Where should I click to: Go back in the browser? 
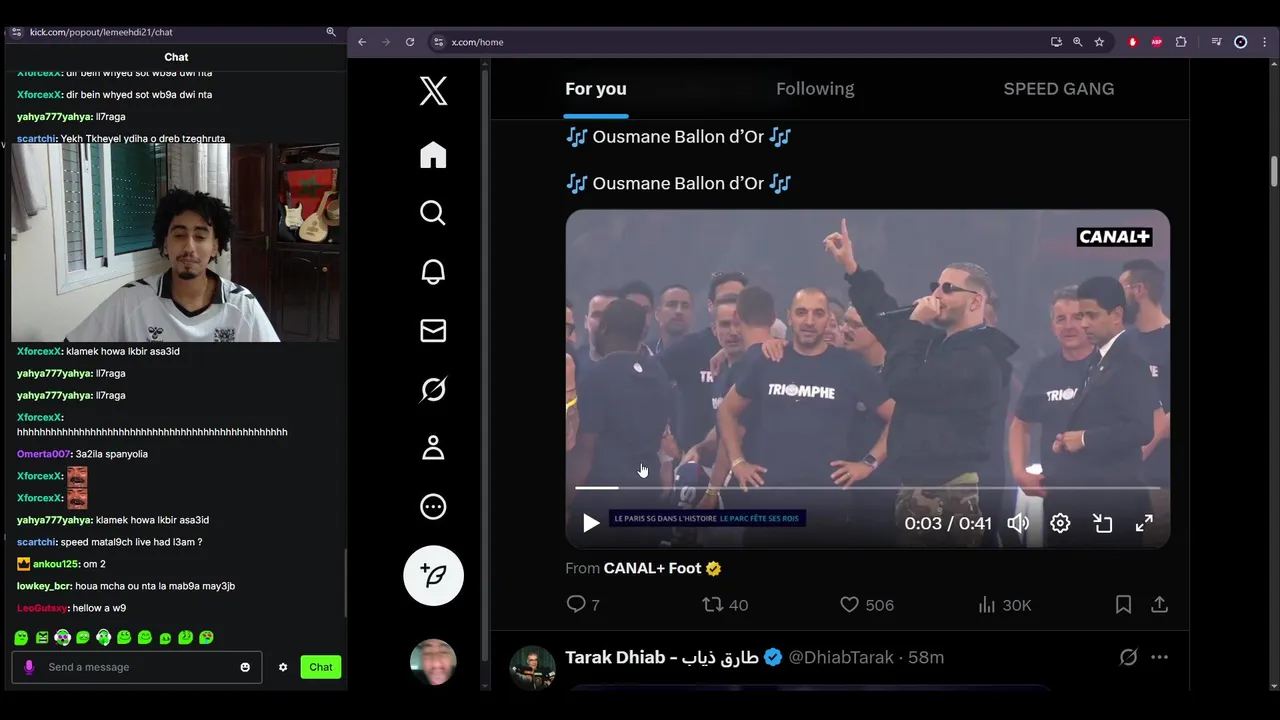tap(362, 42)
